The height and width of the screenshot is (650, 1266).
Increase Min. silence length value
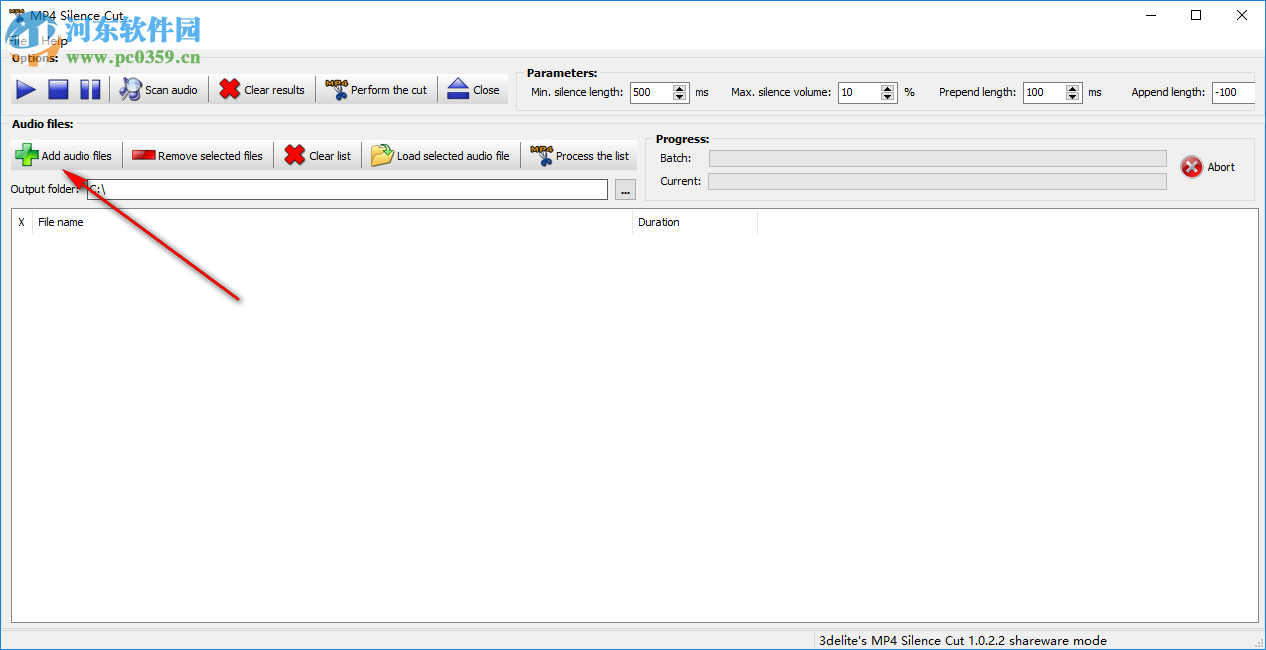[680, 88]
